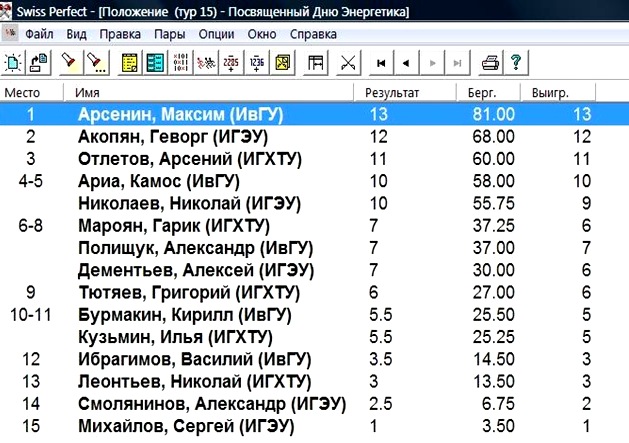Select row Михайлов, Сергей (ИГЭУ)
This screenshot has height=443, width=629.
(314, 426)
